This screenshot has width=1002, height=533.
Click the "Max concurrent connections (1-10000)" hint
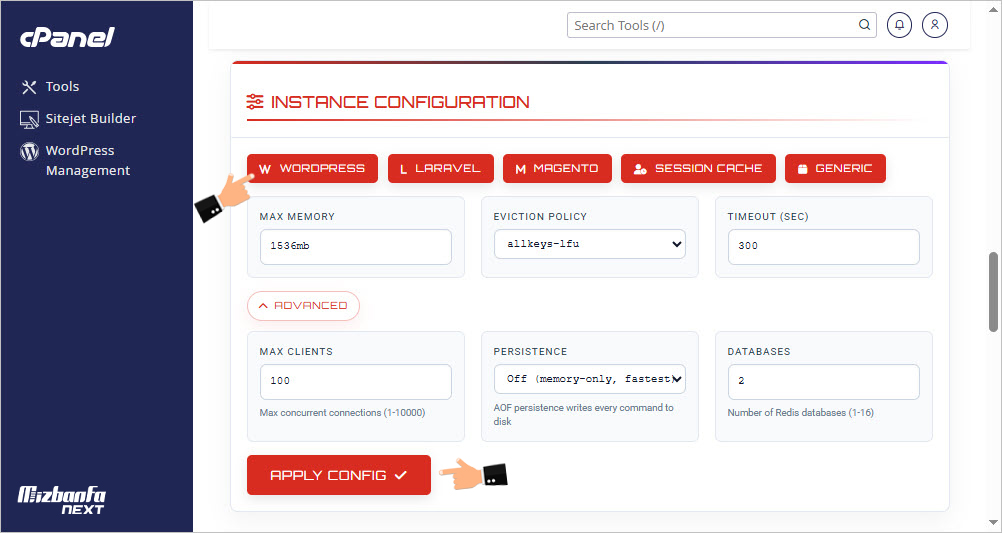click(342, 413)
